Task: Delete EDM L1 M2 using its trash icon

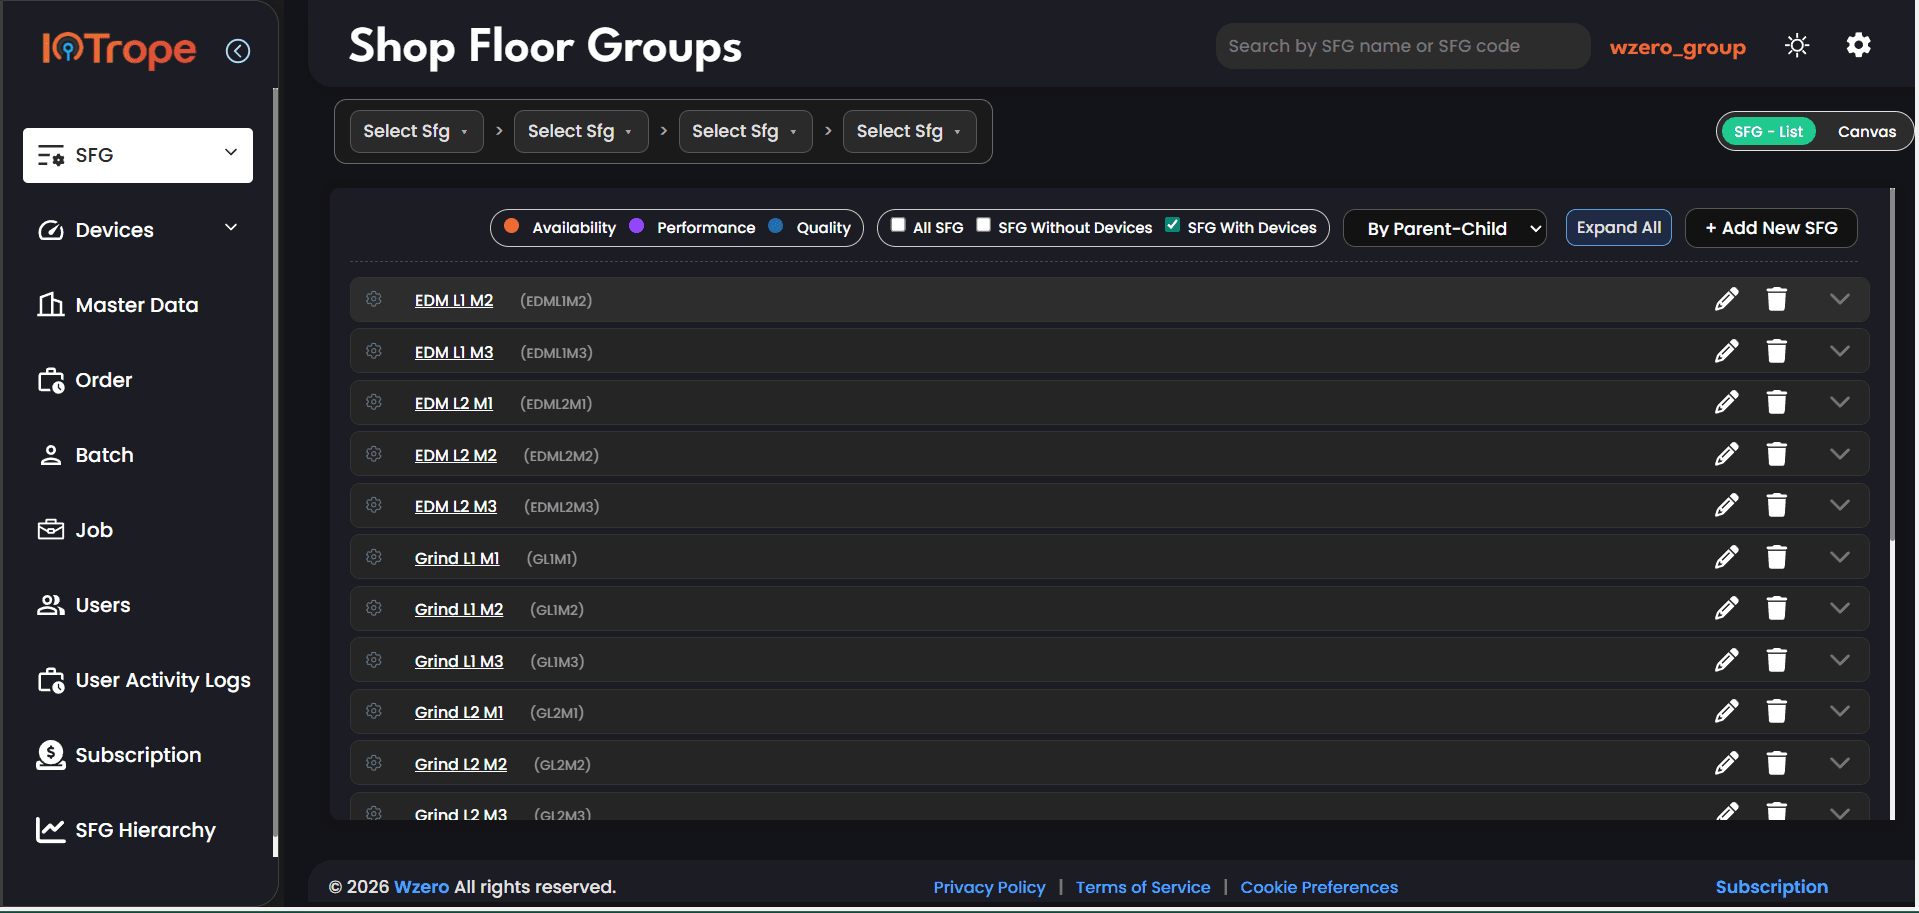Action: tap(1776, 299)
